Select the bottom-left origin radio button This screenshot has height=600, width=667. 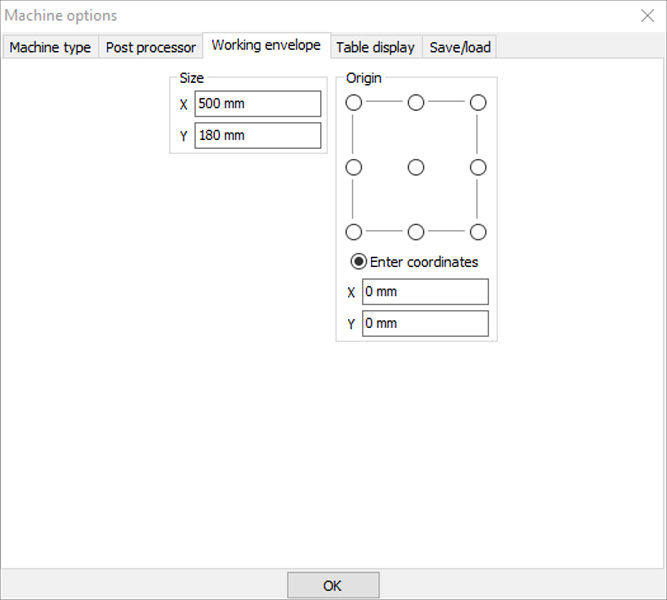pos(354,232)
